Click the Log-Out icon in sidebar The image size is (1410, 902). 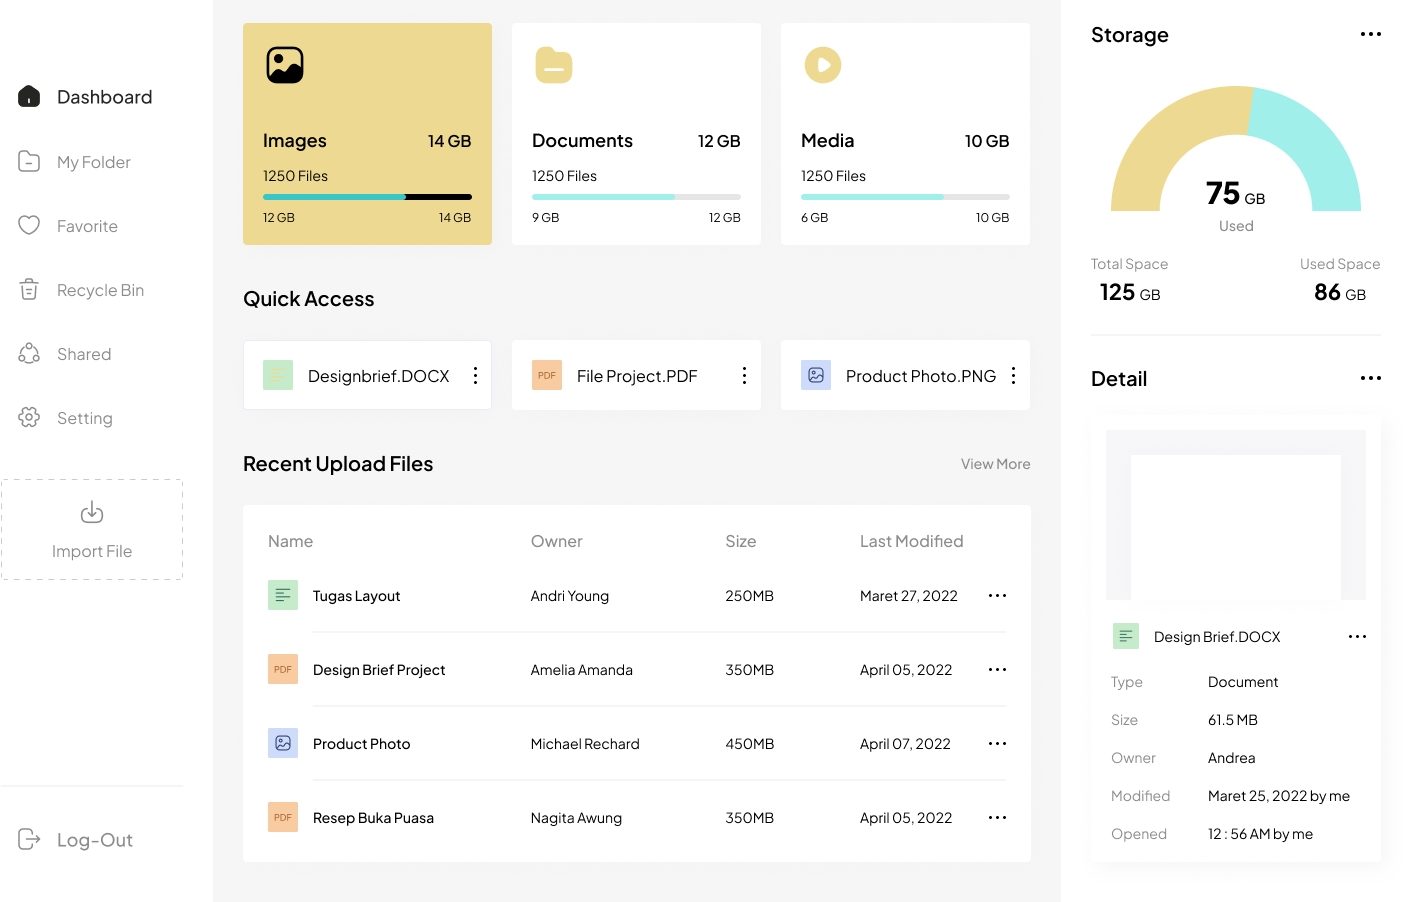[x=29, y=839]
